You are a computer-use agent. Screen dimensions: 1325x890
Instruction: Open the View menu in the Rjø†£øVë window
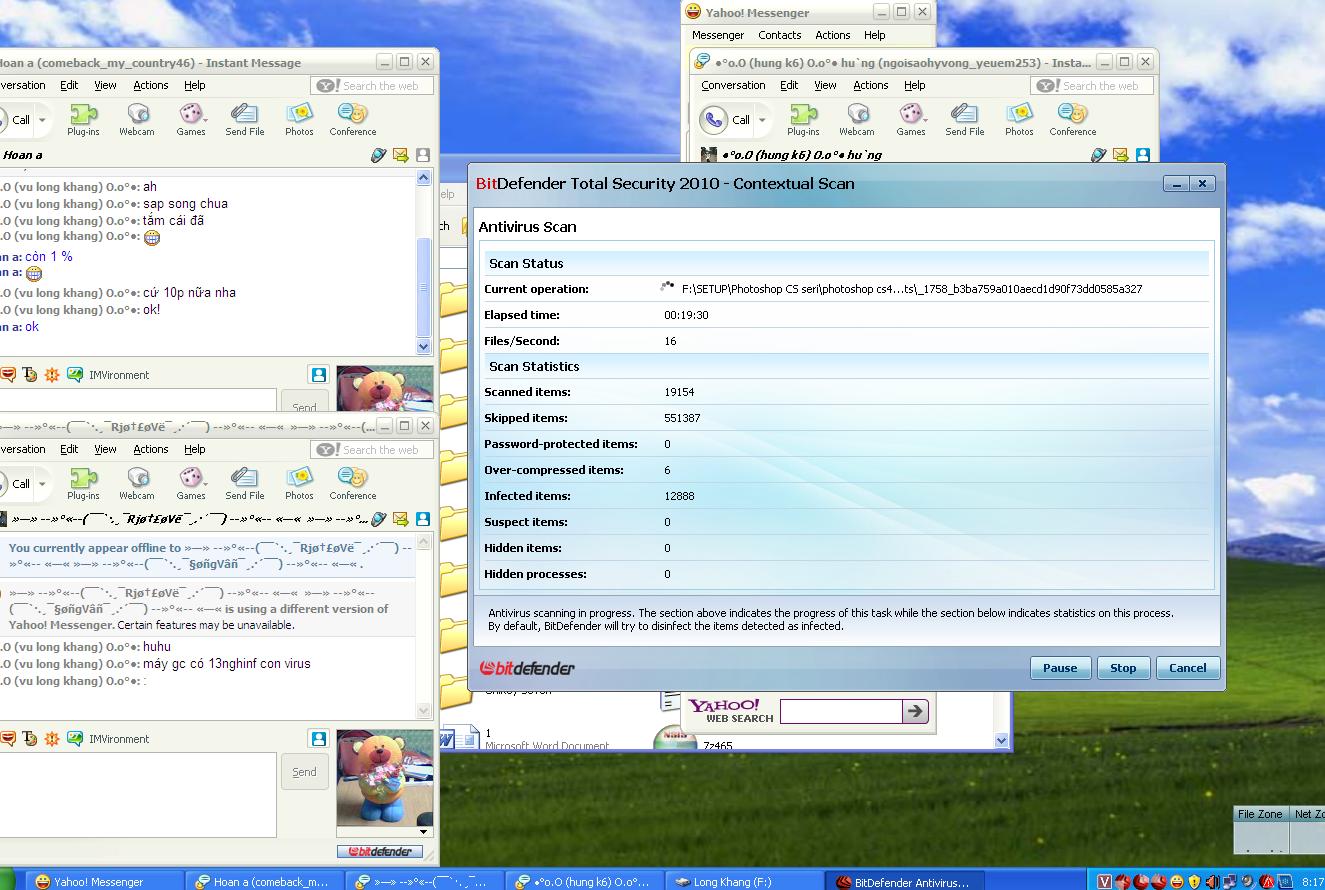tap(105, 449)
